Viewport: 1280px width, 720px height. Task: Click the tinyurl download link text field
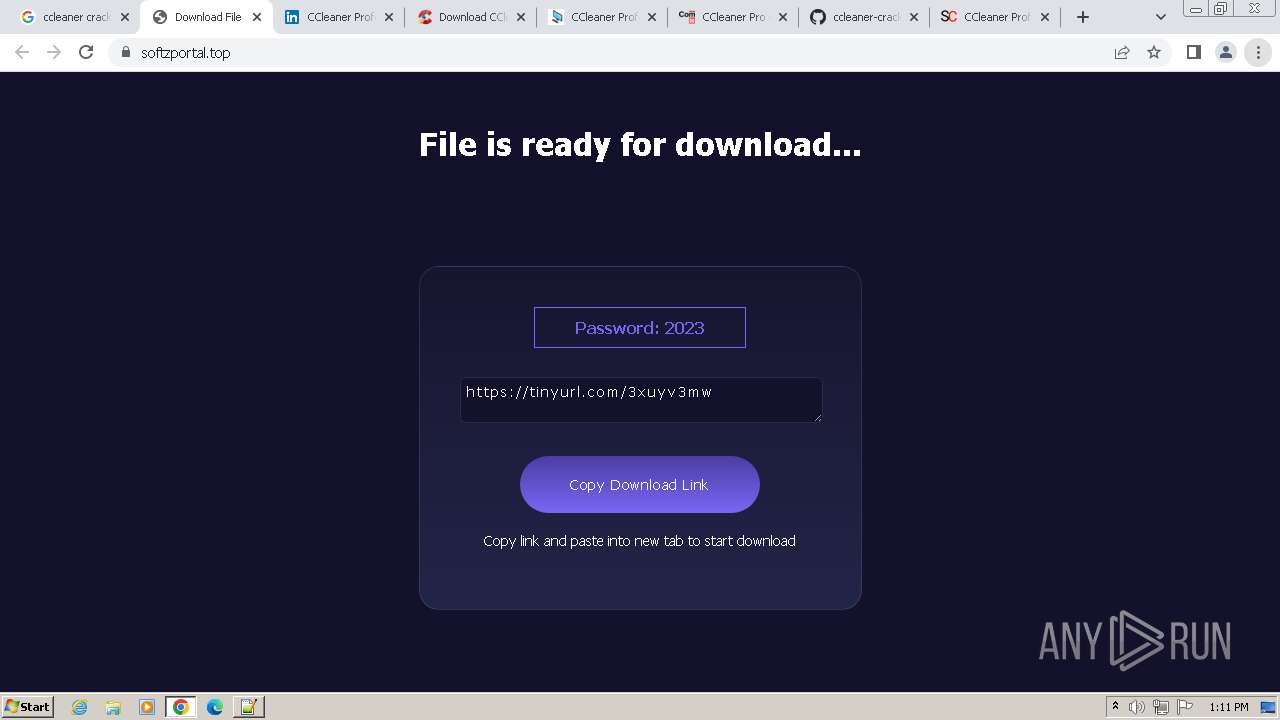[x=641, y=400]
